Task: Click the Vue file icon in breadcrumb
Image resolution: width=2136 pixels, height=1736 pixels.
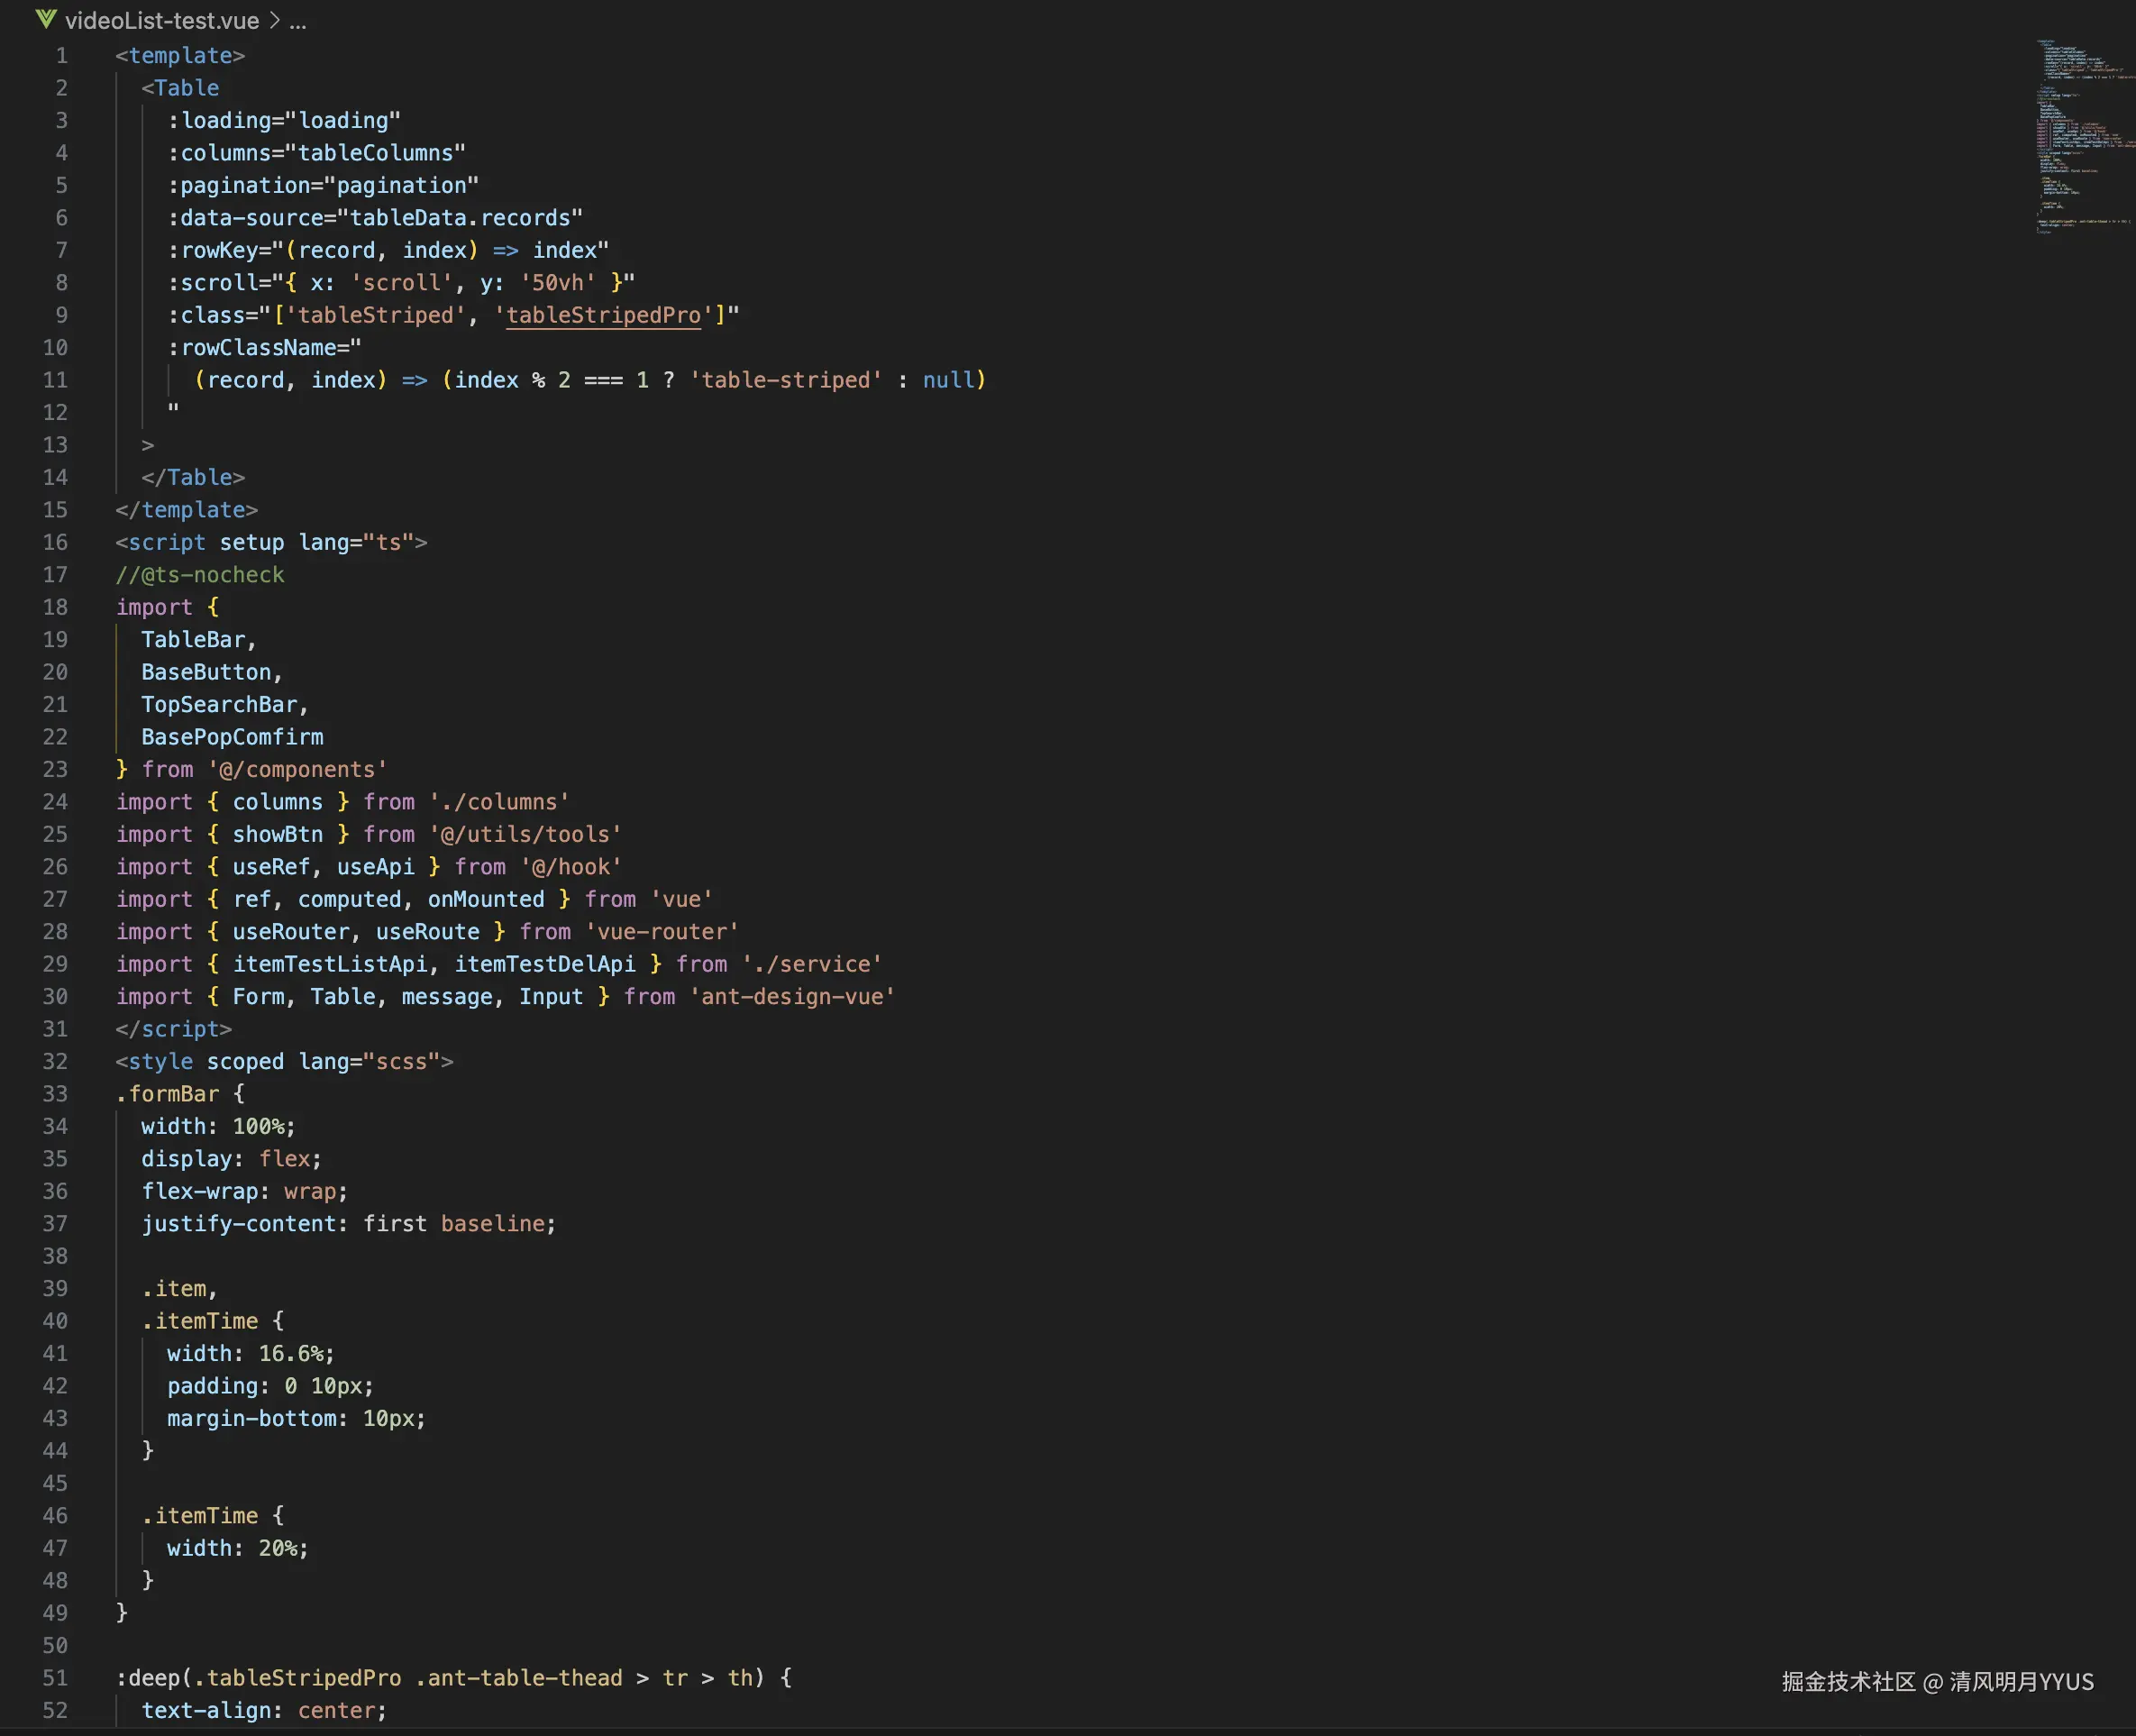Action: click(x=46, y=19)
